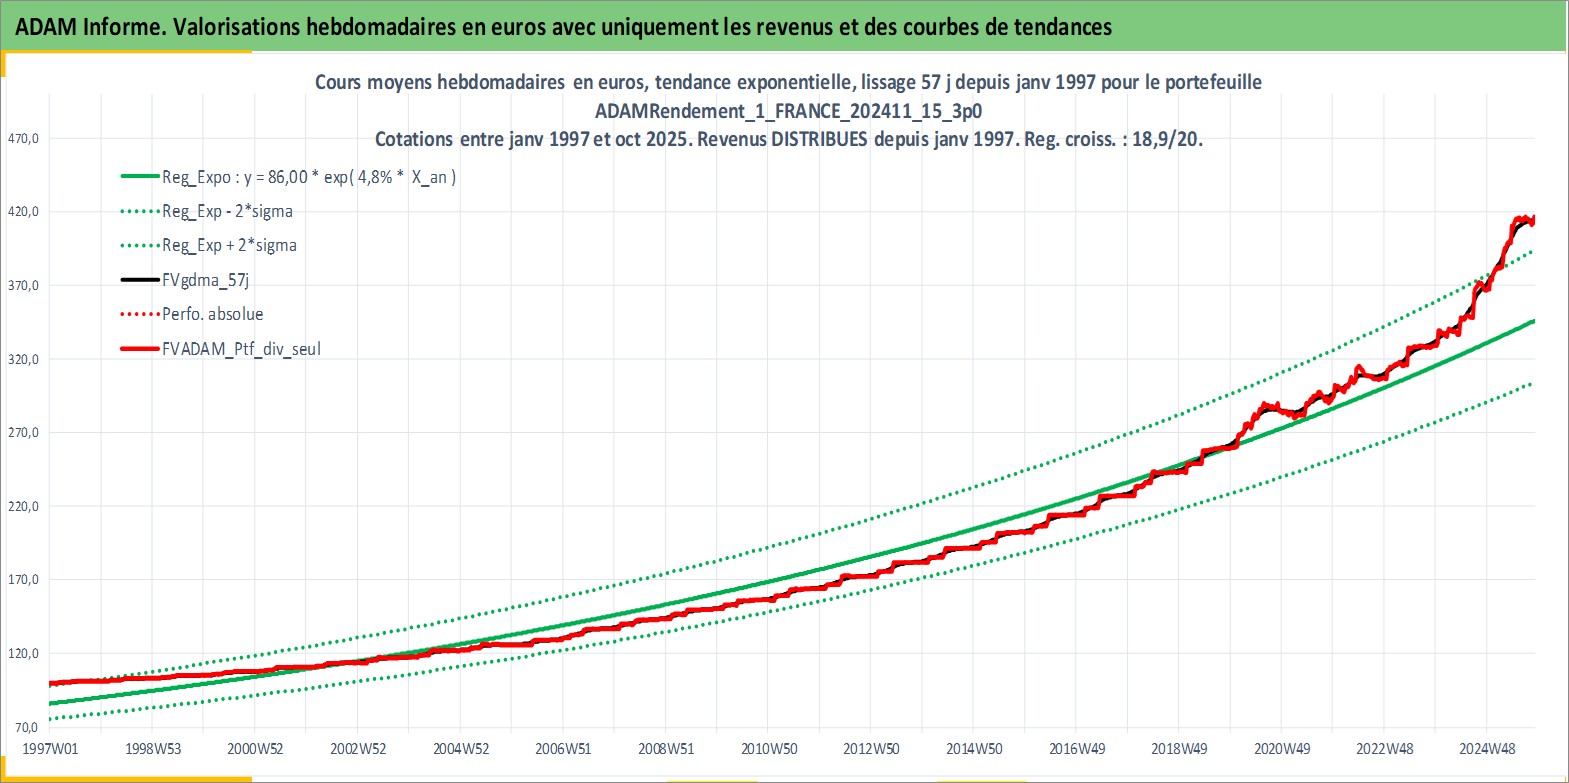Screen dimensions: 1569x783
Task: Click x-axis label 1998W53
Action: coord(153,748)
